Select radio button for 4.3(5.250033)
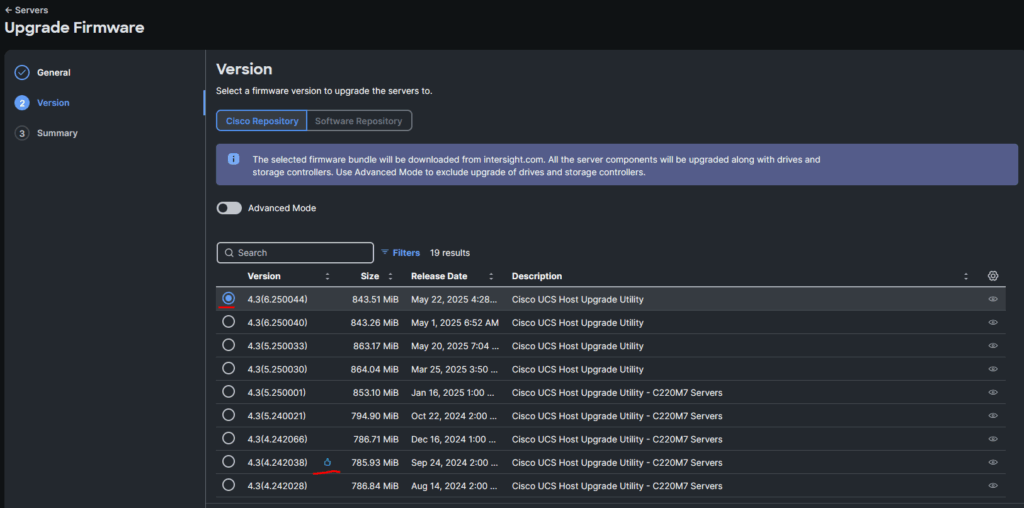This screenshot has width=1024, height=508. point(228,345)
